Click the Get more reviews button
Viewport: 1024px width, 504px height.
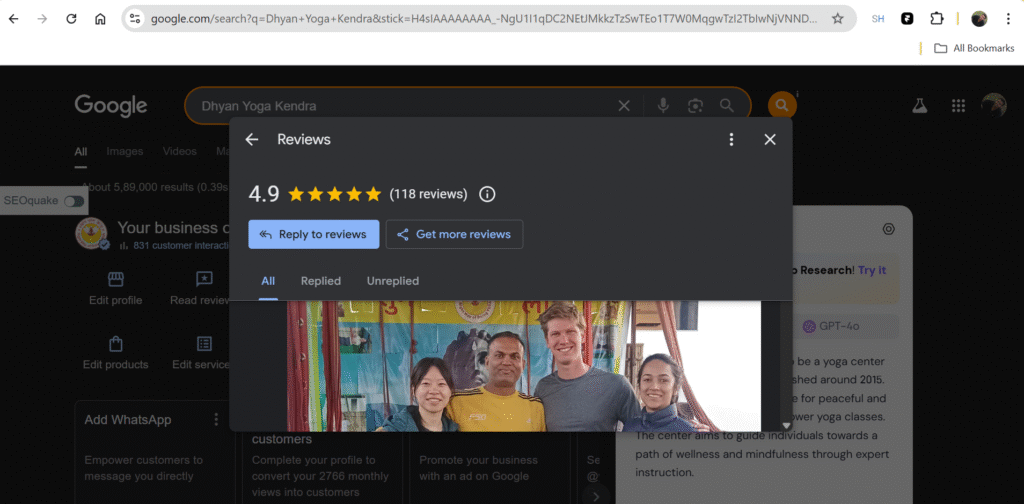pyautogui.click(x=454, y=234)
